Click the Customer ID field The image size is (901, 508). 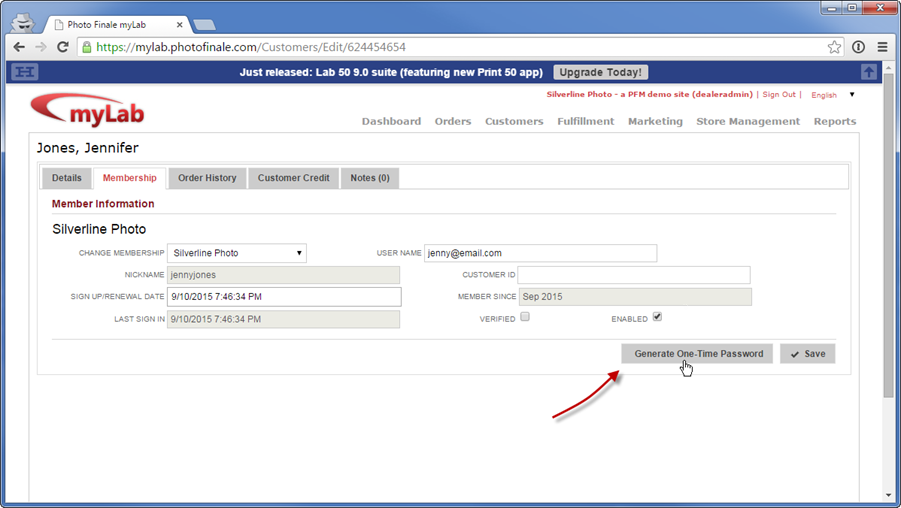coord(634,275)
